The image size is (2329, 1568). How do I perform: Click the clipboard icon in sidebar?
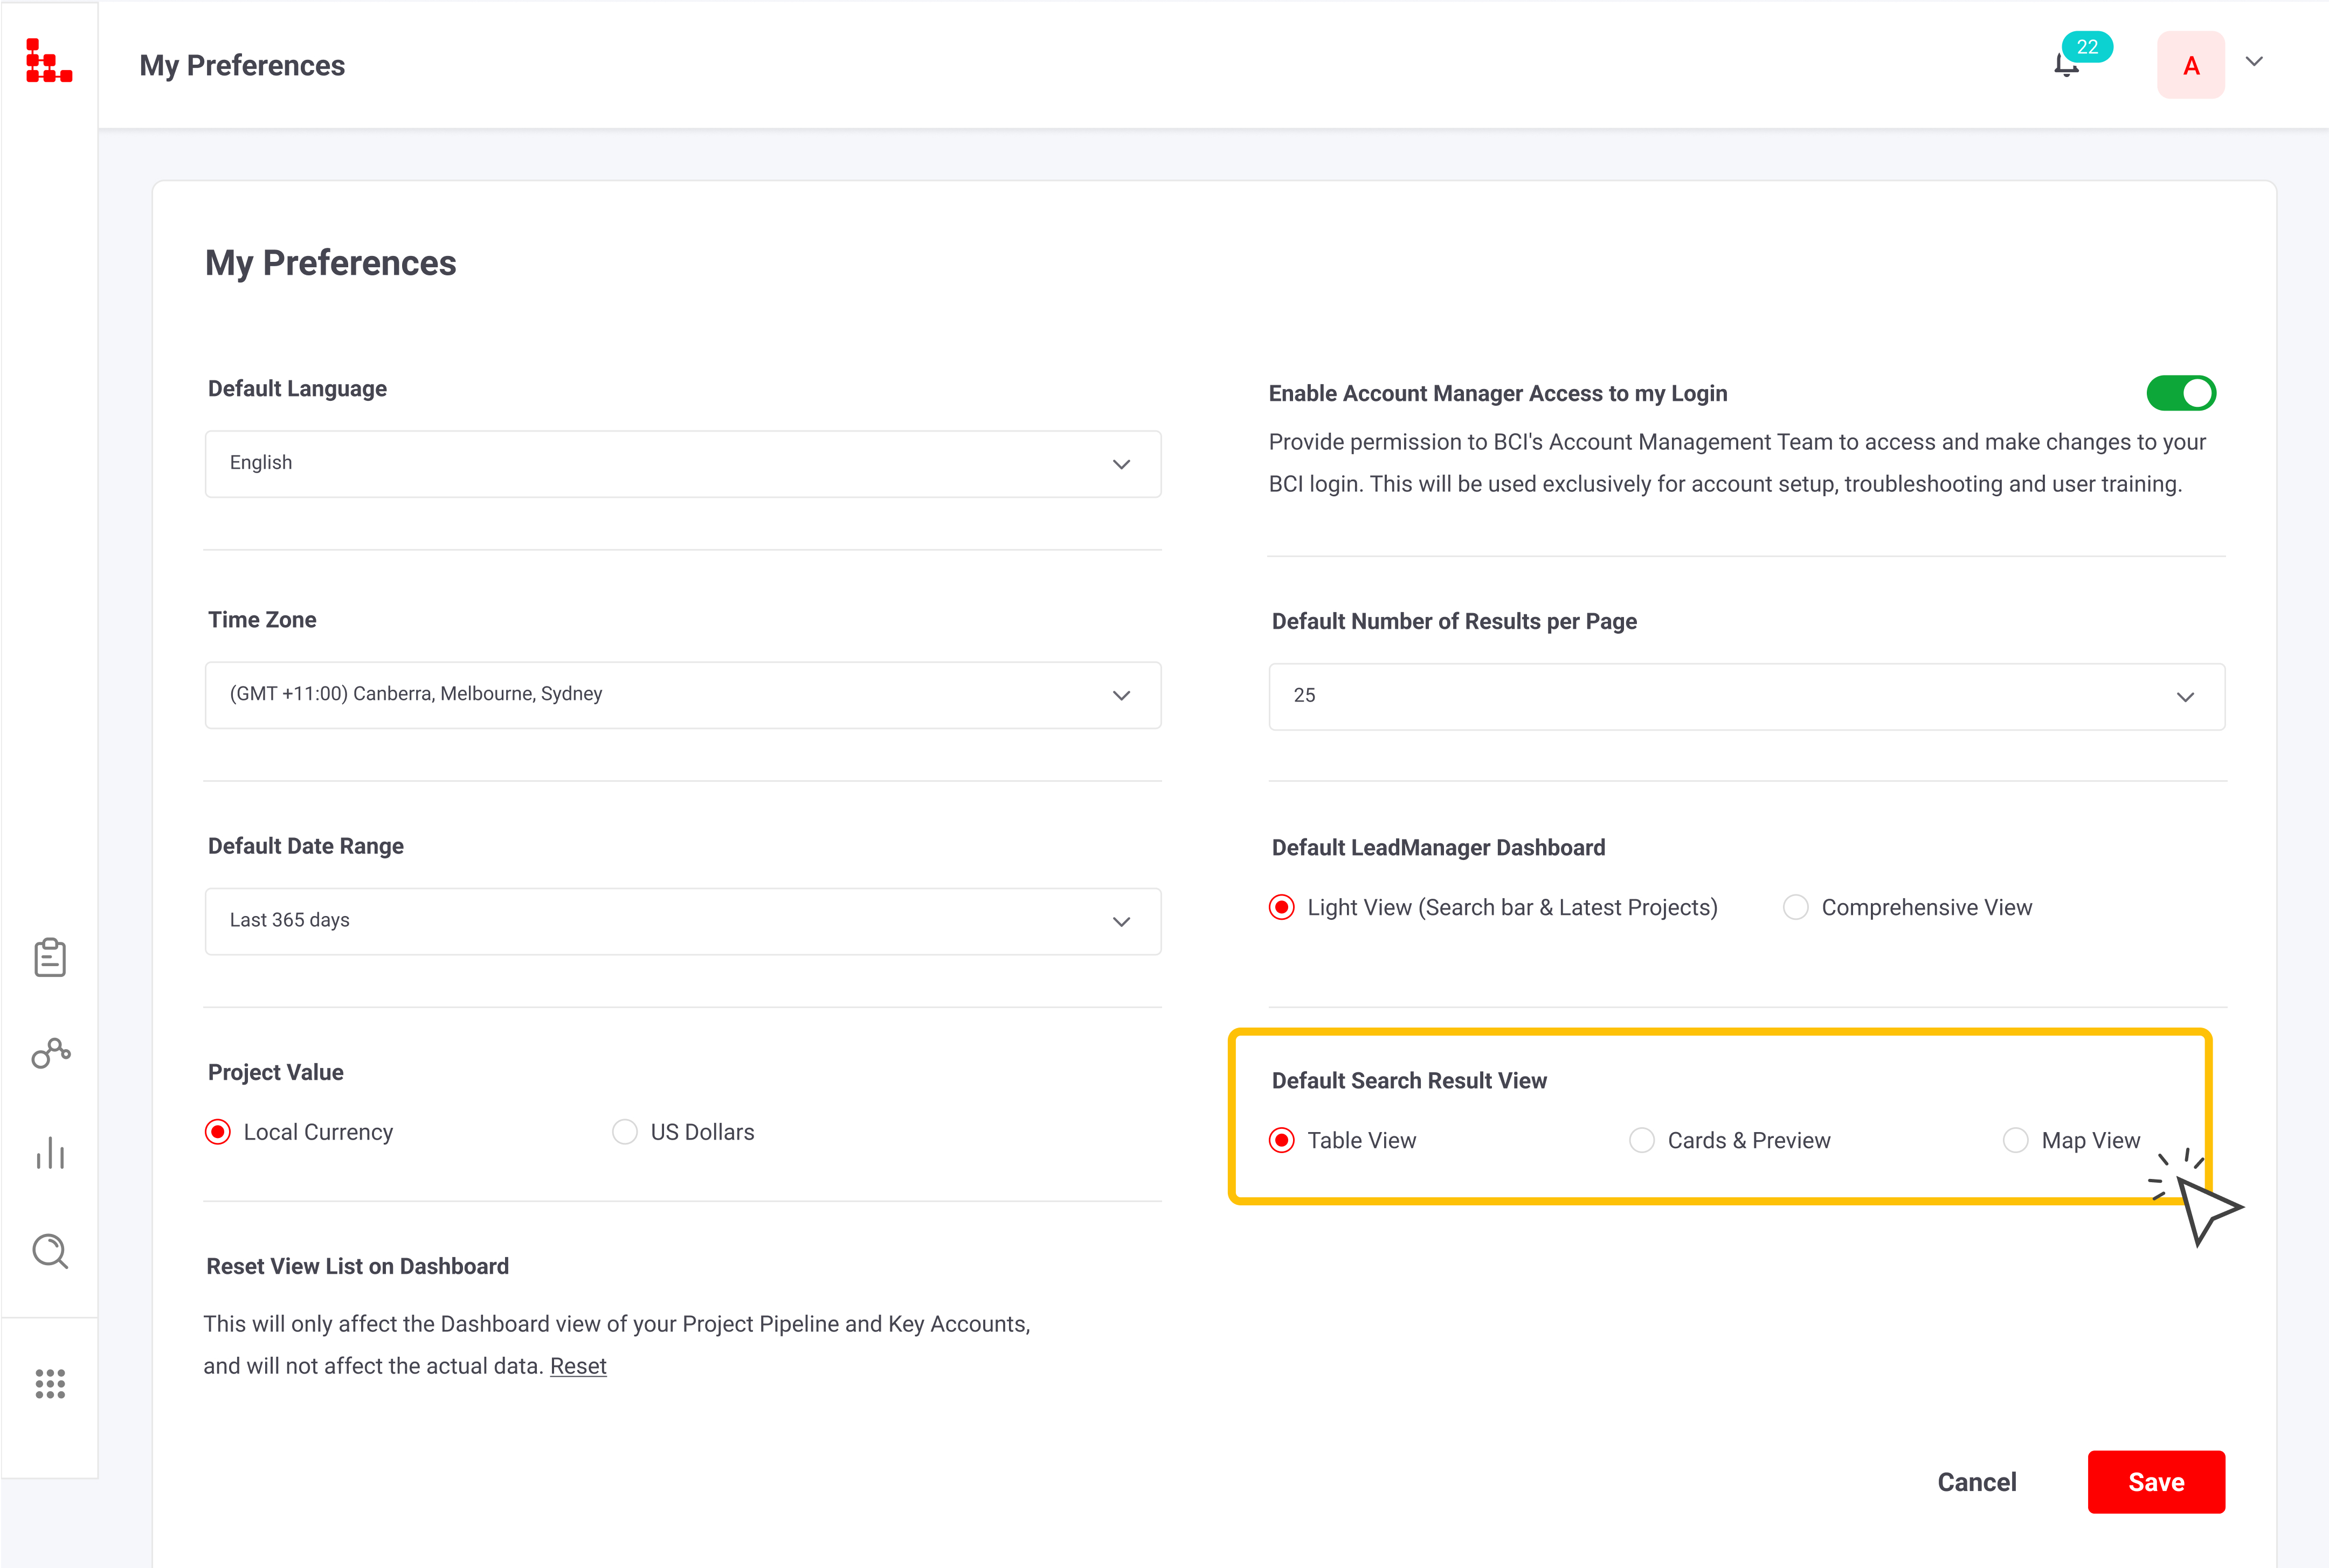[50, 957]
